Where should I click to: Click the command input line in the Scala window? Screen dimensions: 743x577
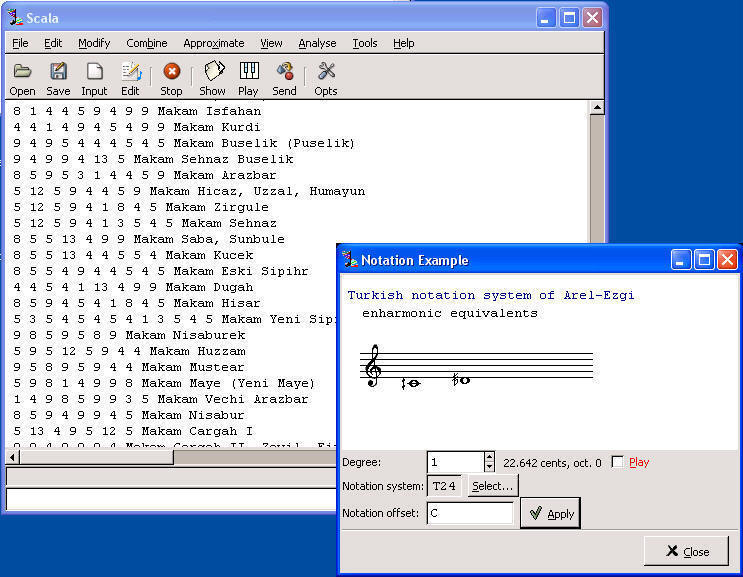pyautogui.click(x=171, y=499)
